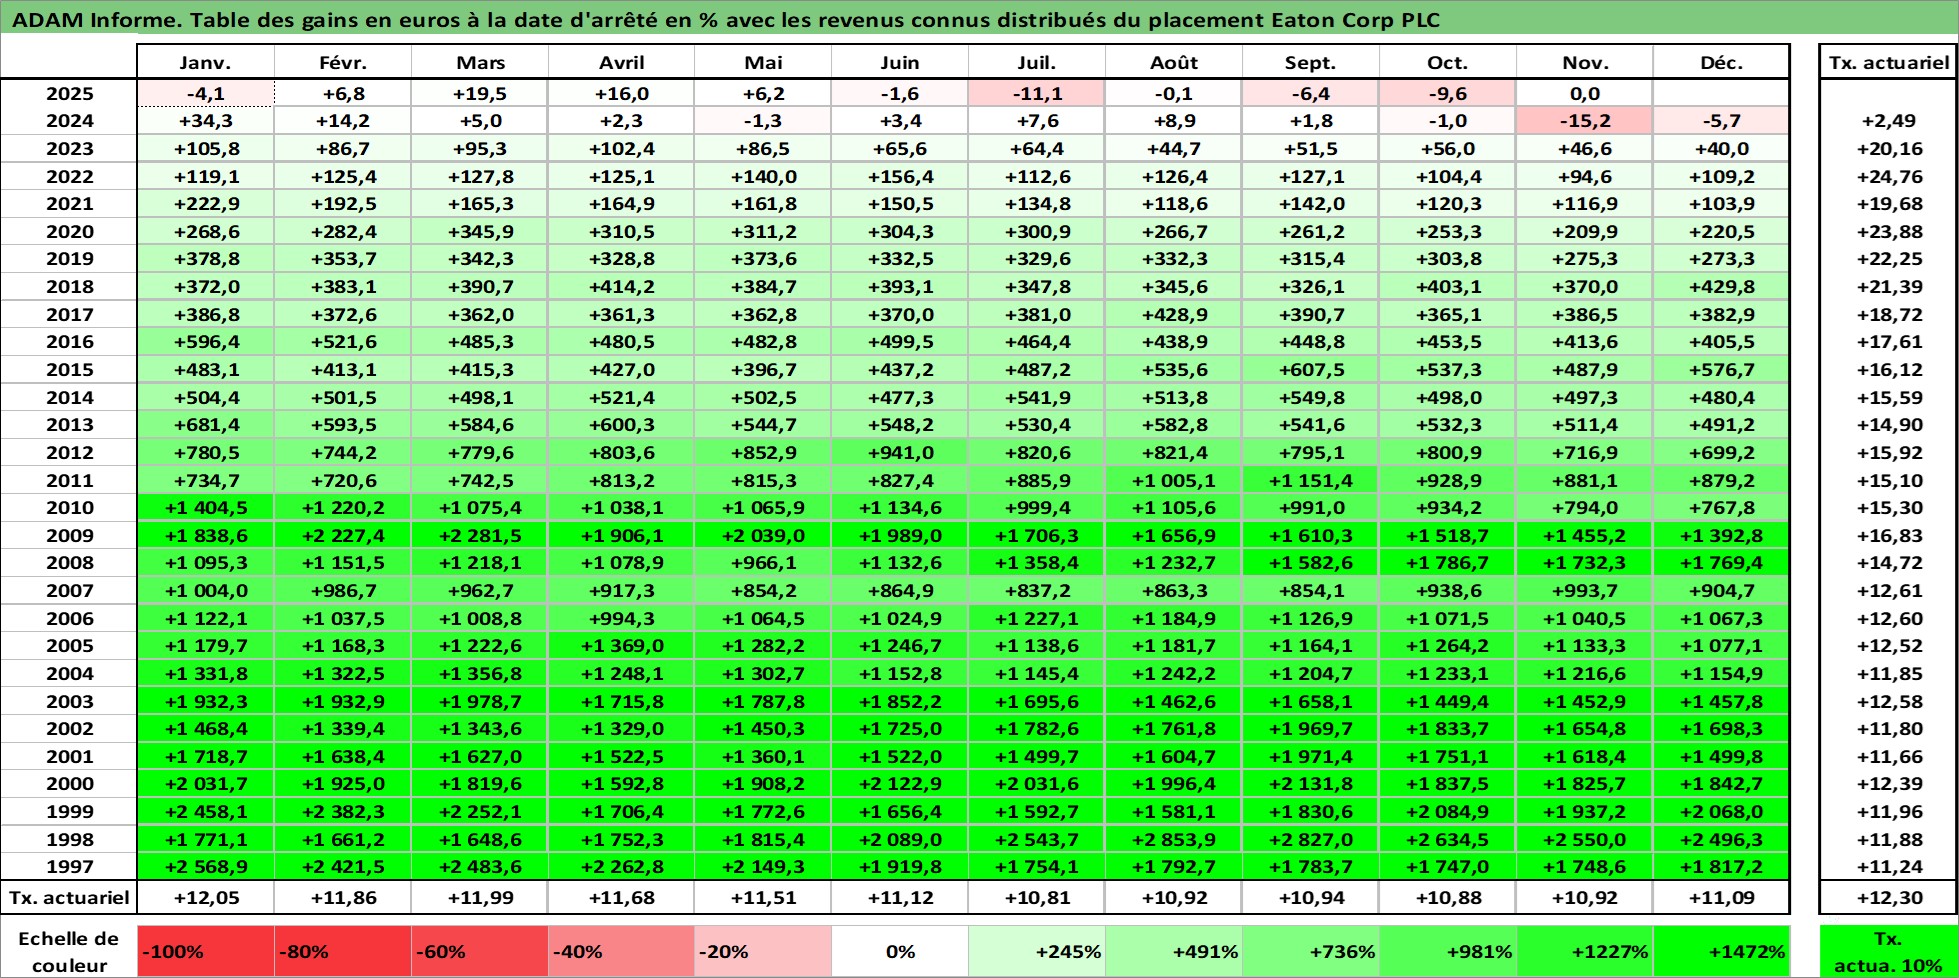Select cell -15,2 for November 2024
The width and height of the screenshot is (1959, 978).
coord(1584,121)
